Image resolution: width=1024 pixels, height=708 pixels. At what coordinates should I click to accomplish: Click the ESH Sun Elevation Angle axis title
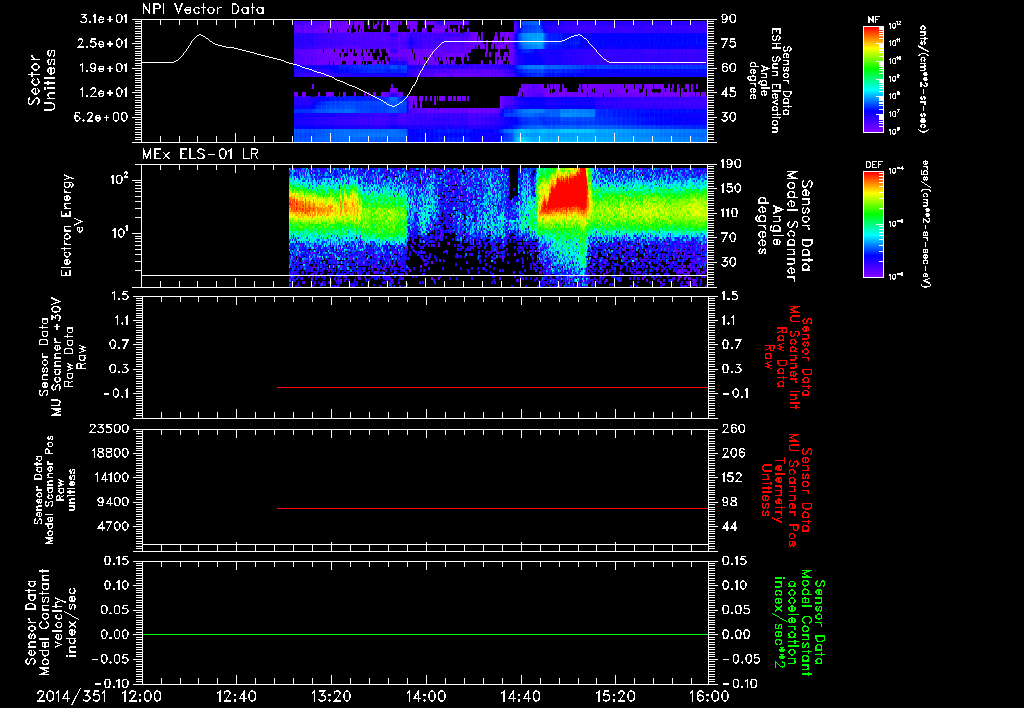click(x=771, y=80)
